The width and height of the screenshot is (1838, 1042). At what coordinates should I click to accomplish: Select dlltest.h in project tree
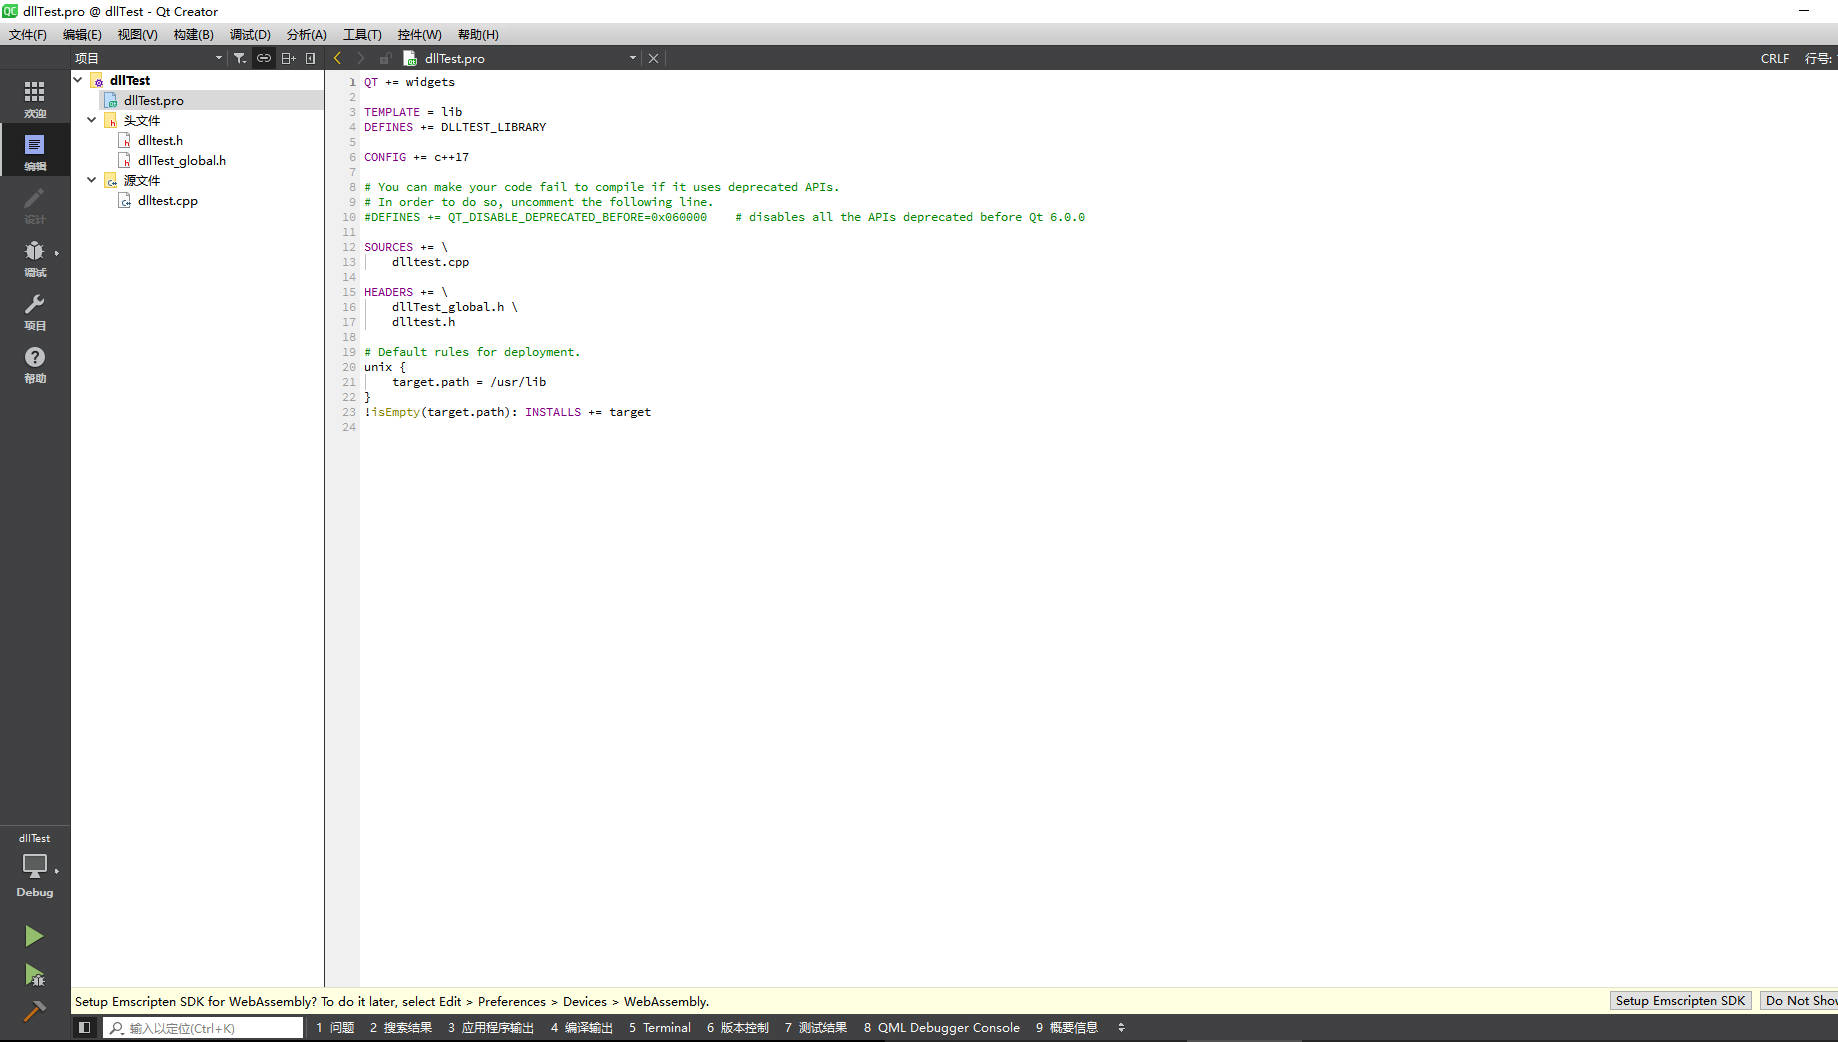[x=160, y=140]
